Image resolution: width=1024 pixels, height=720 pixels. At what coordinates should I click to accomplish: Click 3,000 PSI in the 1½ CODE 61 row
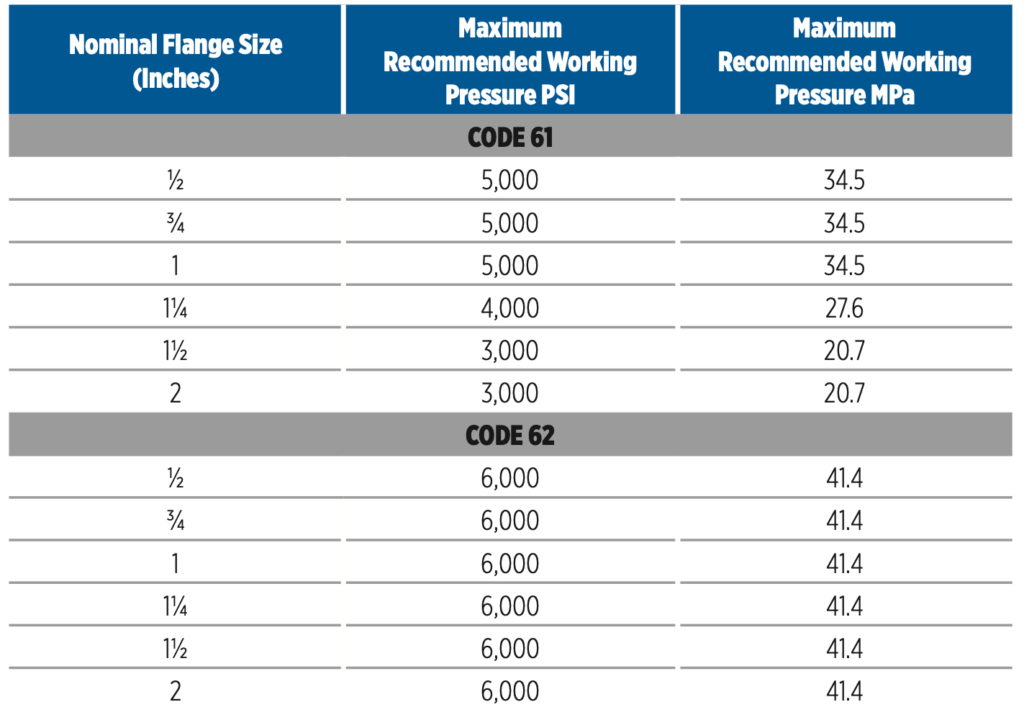[510, 351]
